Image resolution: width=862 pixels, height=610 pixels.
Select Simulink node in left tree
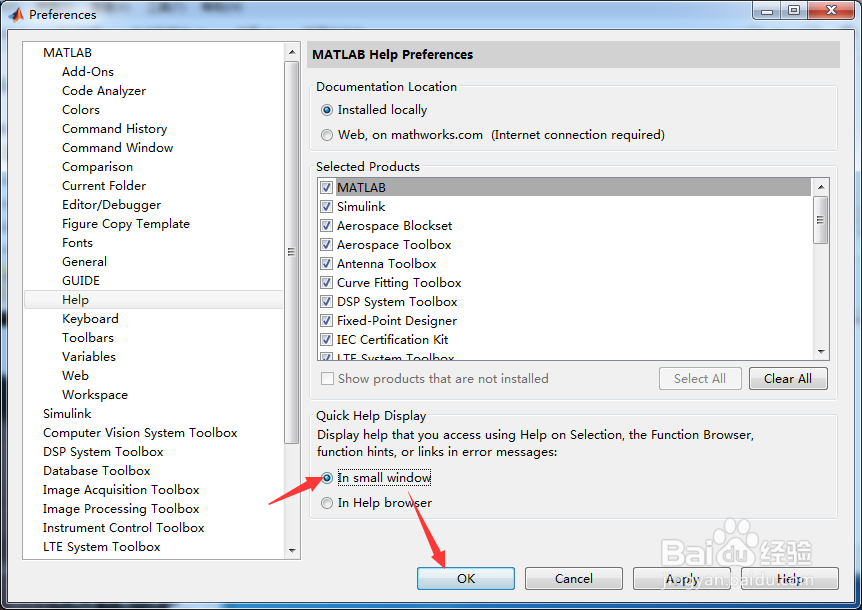(67, 414)
